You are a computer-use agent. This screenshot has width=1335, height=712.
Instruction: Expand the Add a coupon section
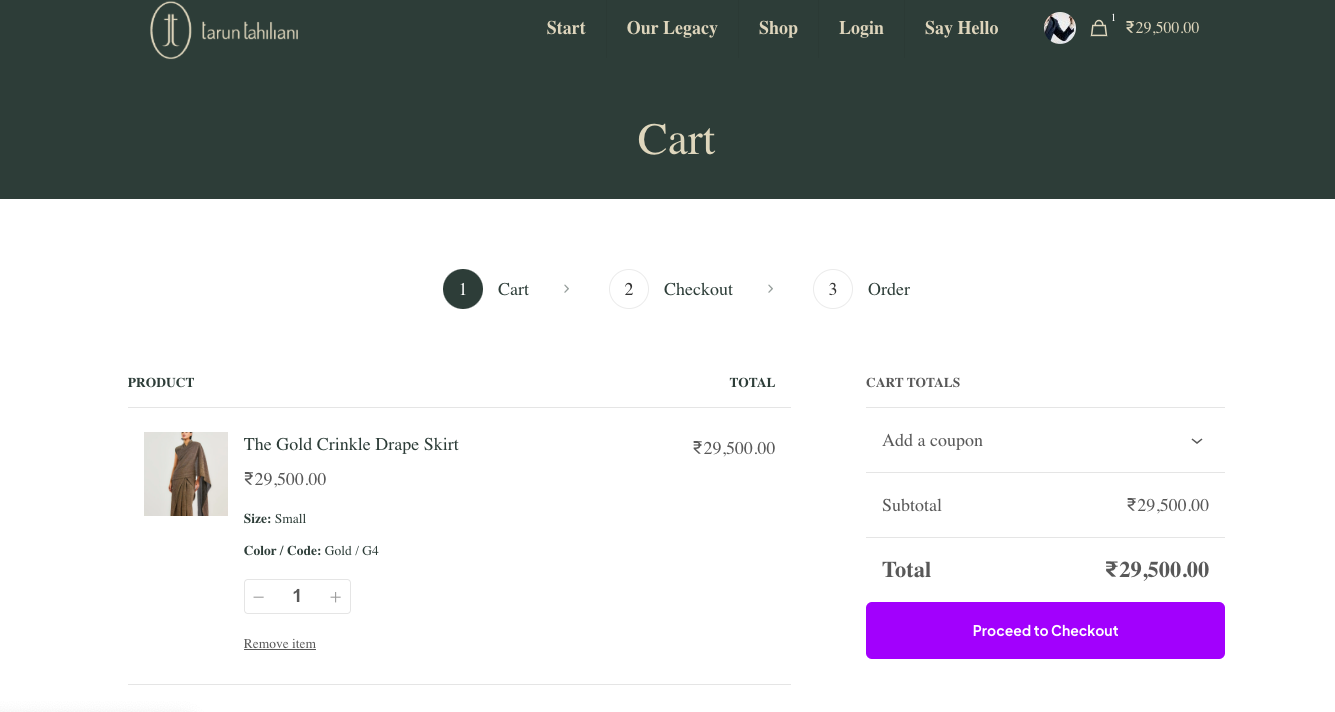(x=932, y=440)
